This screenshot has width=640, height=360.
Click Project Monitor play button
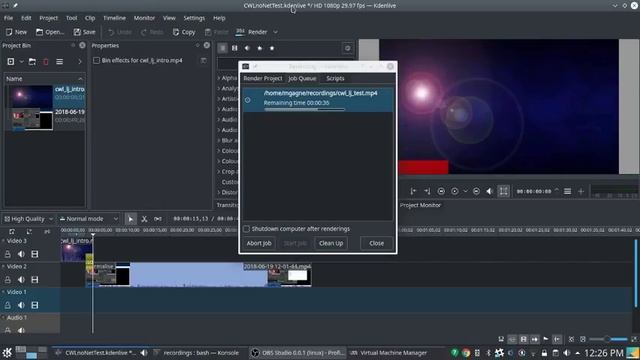pyautogui.click(x=455, y=191)
